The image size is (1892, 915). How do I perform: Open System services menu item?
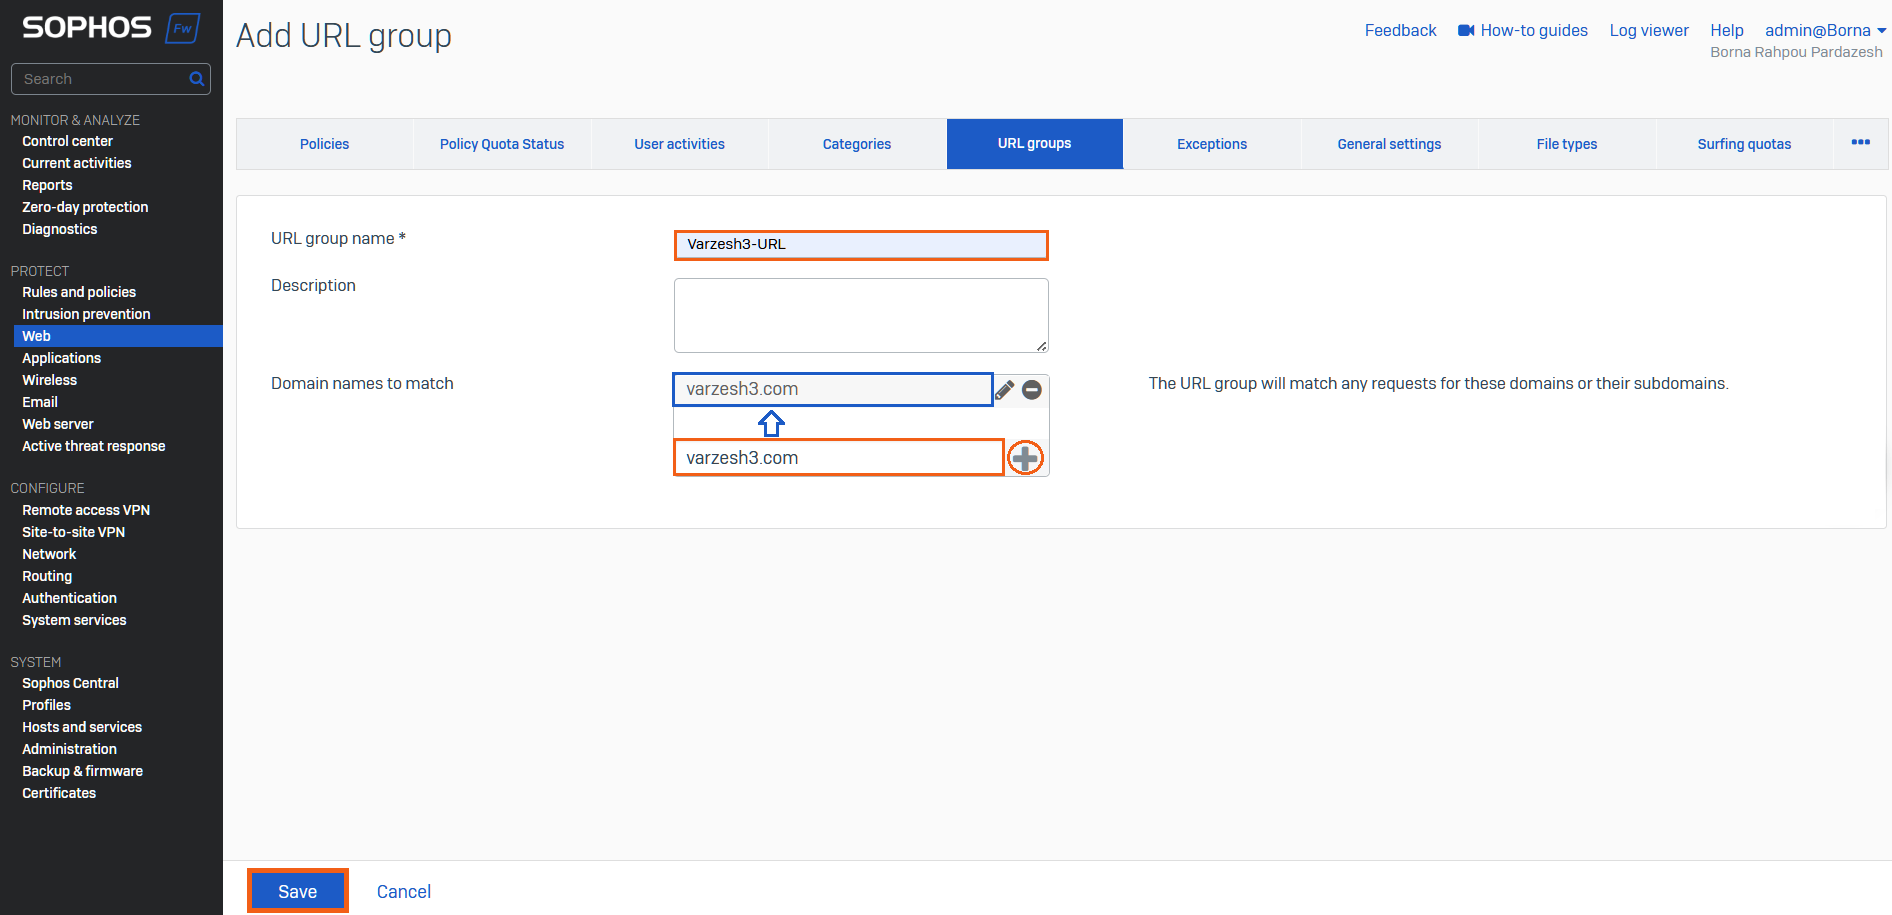[74, 620]
